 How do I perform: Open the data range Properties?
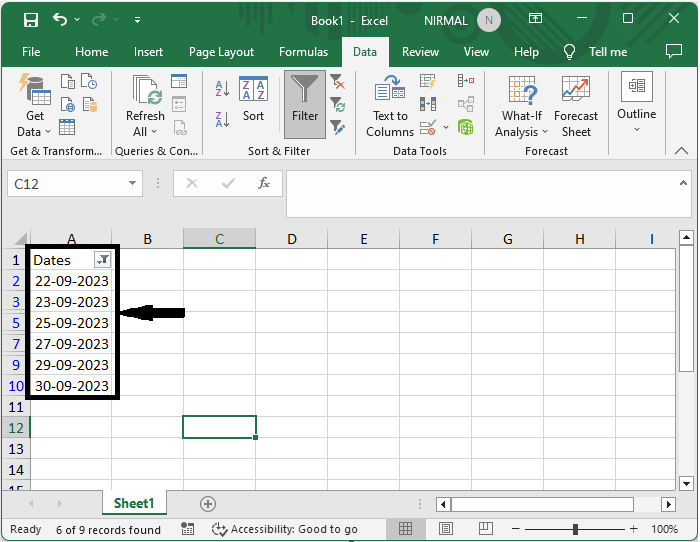point(179,104)
